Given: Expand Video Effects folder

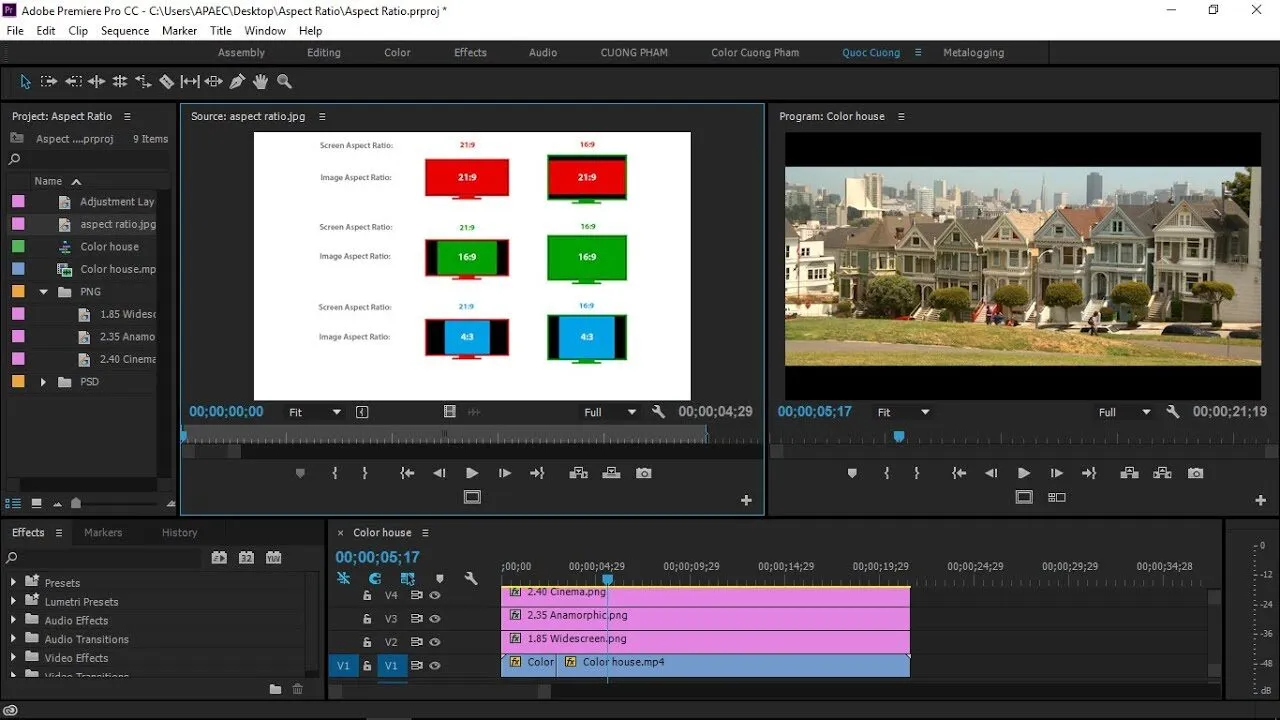Looking at the screenshot, I should pos(13,658).
